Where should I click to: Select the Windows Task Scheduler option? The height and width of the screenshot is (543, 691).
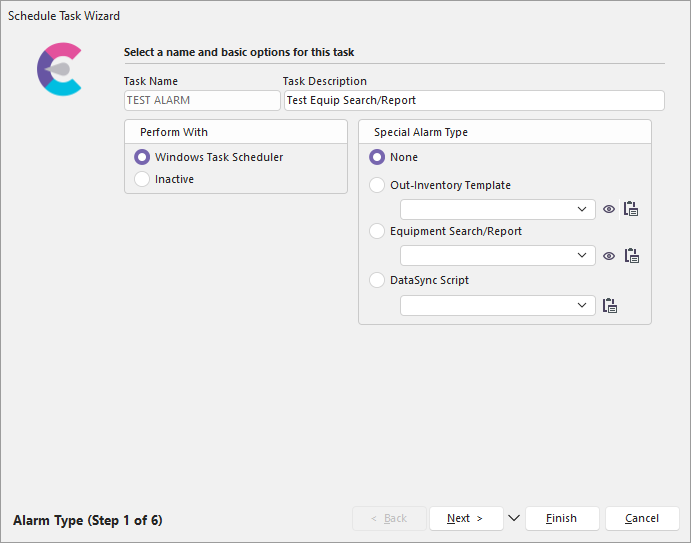pos(142,157)
